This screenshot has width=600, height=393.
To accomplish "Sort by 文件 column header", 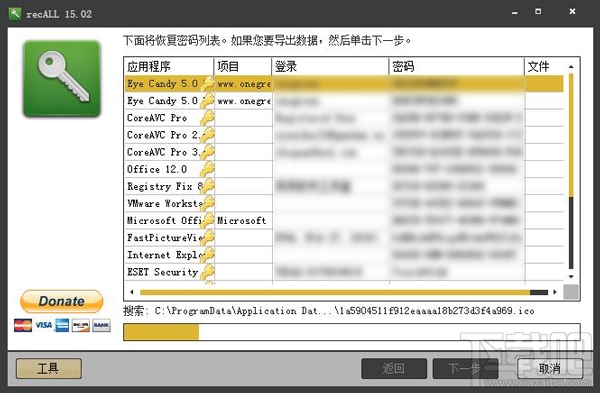I will (x=544, y=67).
